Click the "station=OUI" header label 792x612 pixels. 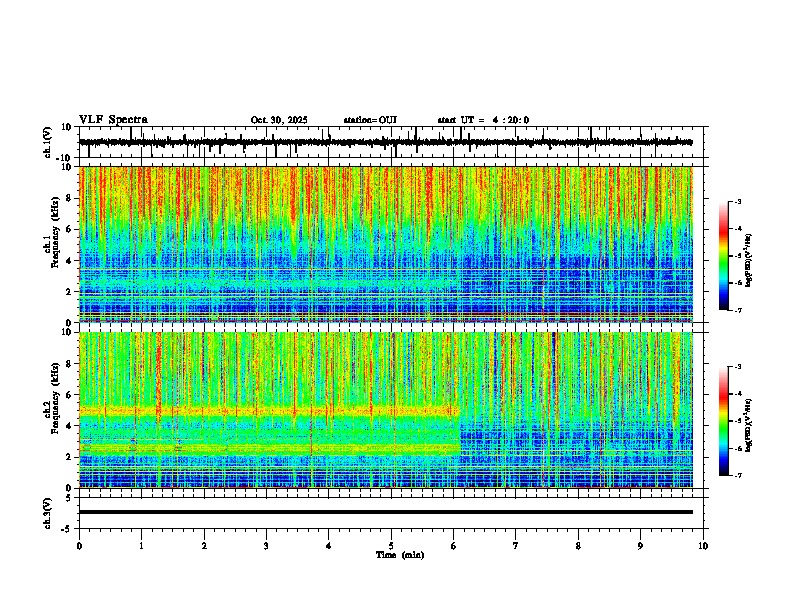[370, 120]
